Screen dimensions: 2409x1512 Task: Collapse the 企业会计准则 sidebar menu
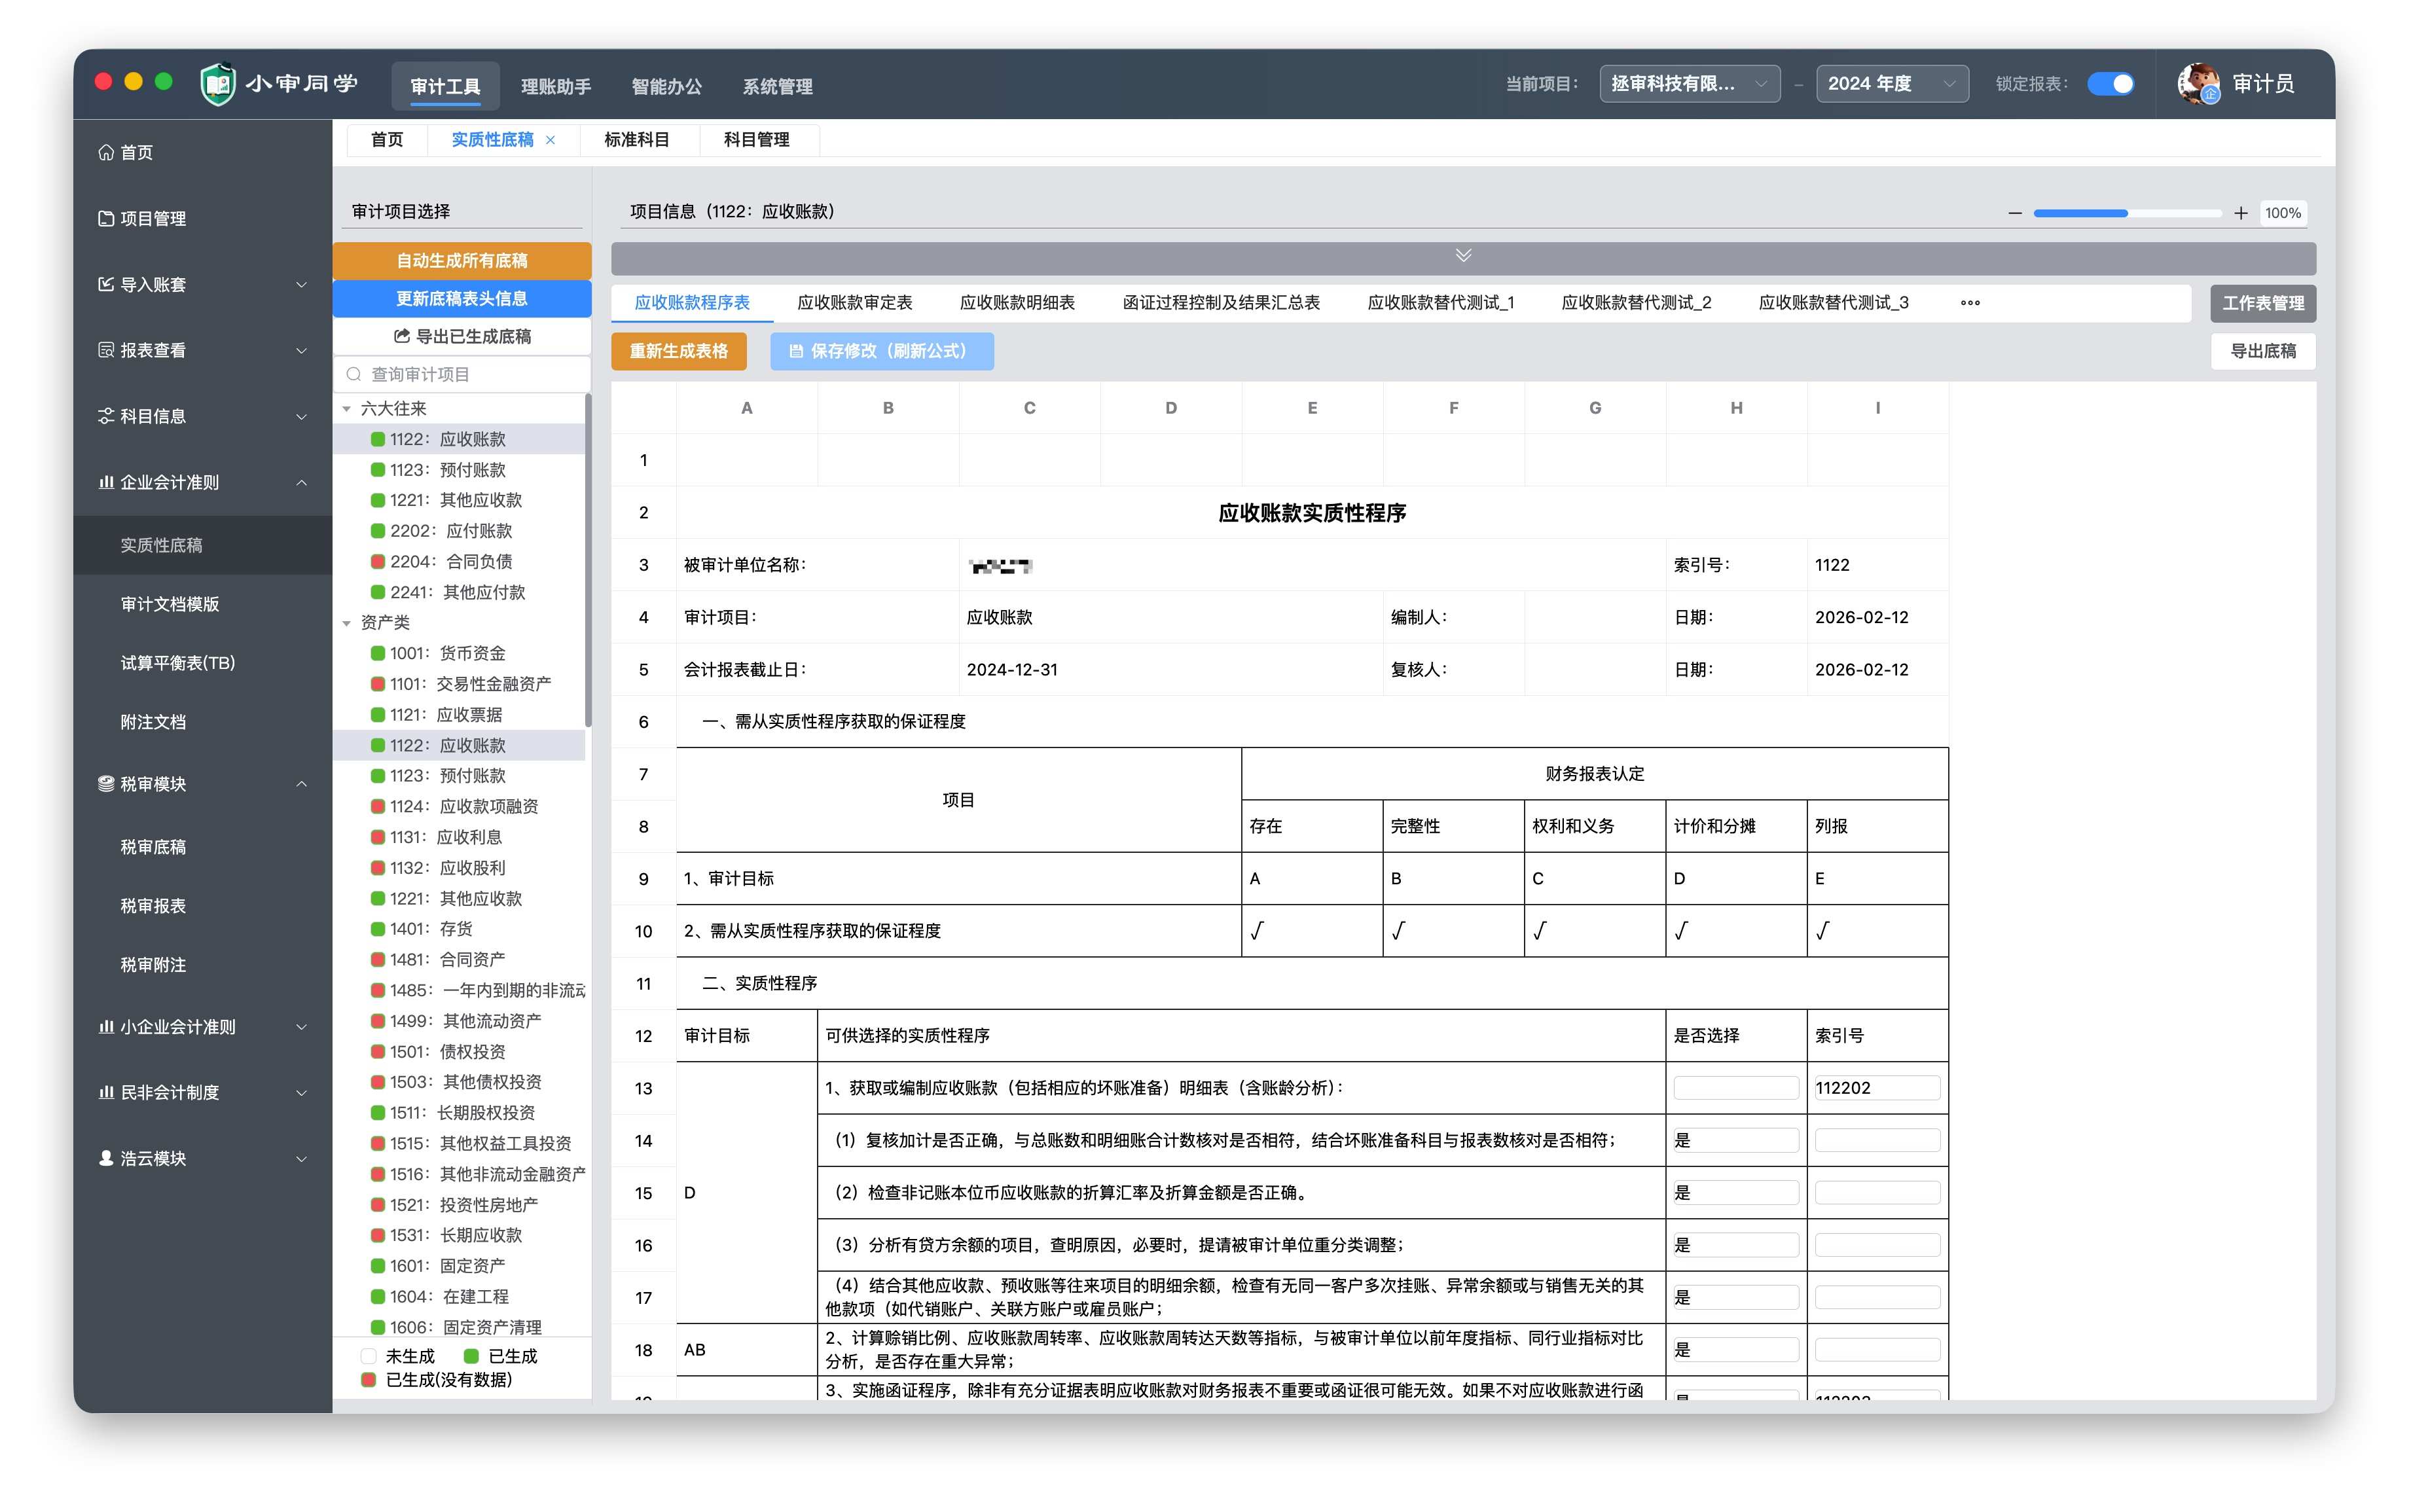301,483
